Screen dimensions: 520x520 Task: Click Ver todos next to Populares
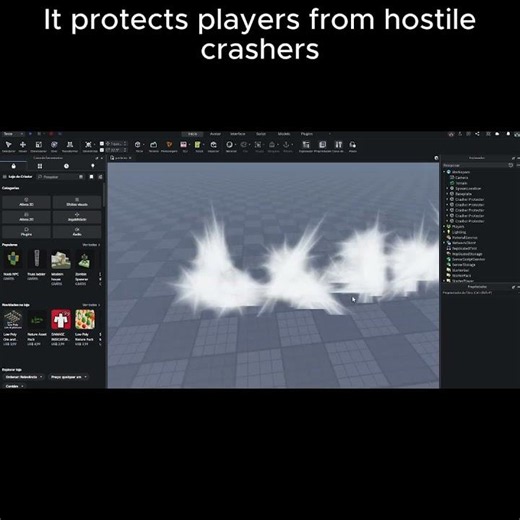[91, 245]
